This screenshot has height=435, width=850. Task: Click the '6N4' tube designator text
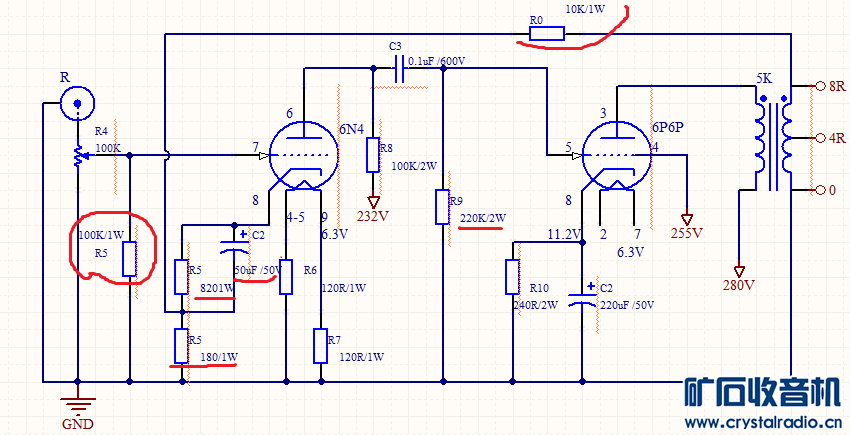click(352, 130)
